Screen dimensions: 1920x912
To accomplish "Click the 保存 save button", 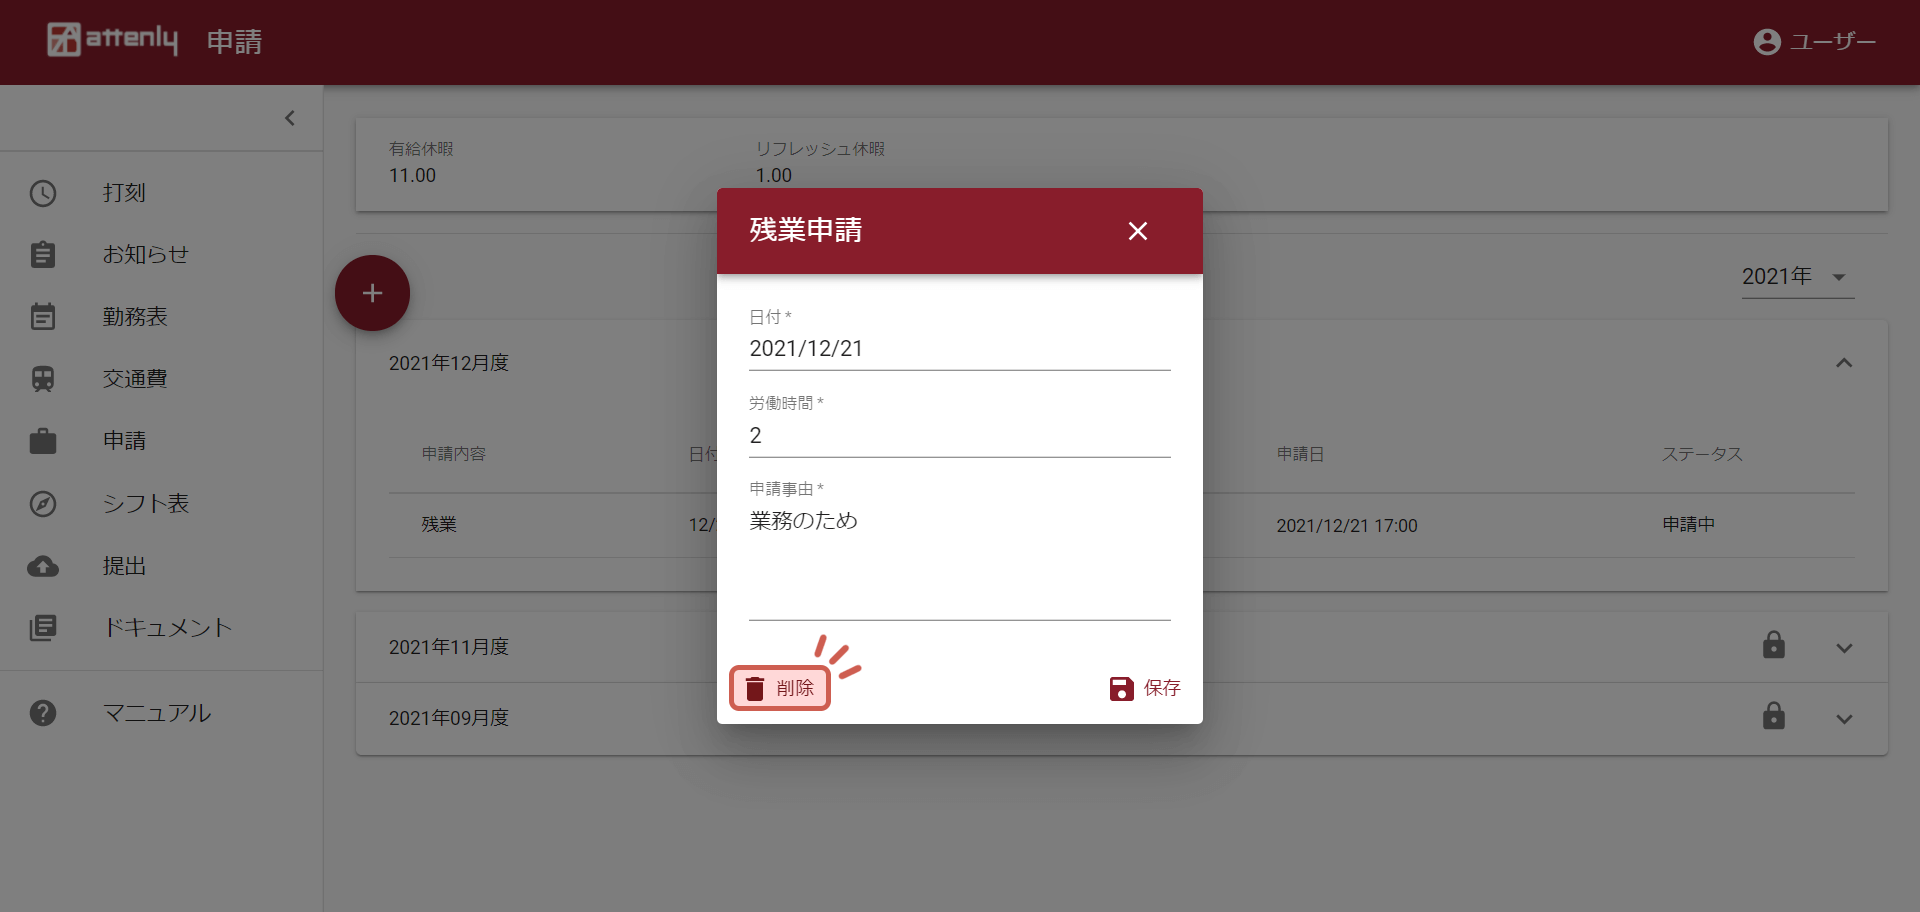I will 1145,688.
